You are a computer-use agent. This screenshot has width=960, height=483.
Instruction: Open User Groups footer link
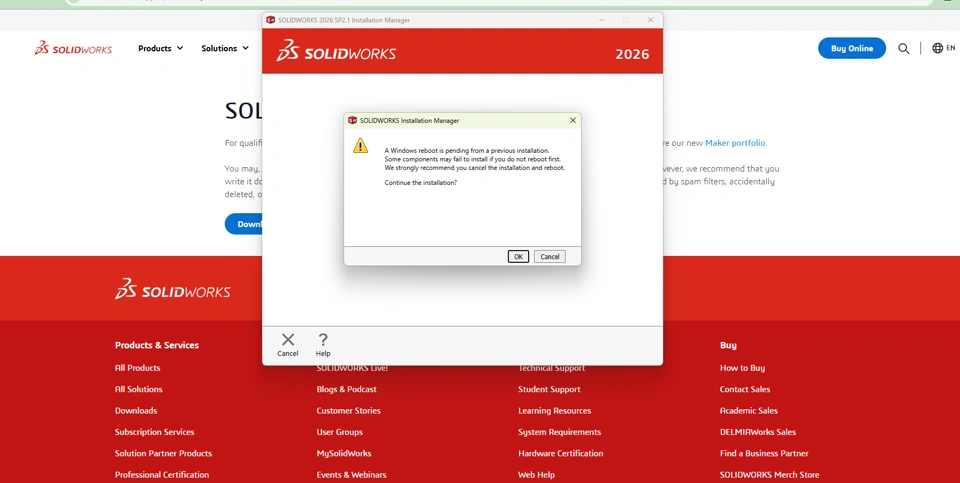click(340, 432)
